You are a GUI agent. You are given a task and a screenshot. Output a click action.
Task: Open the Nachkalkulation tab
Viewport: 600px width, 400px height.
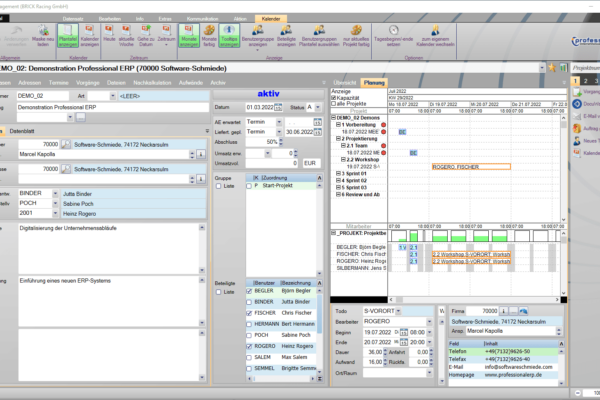[x=152, y=83]
